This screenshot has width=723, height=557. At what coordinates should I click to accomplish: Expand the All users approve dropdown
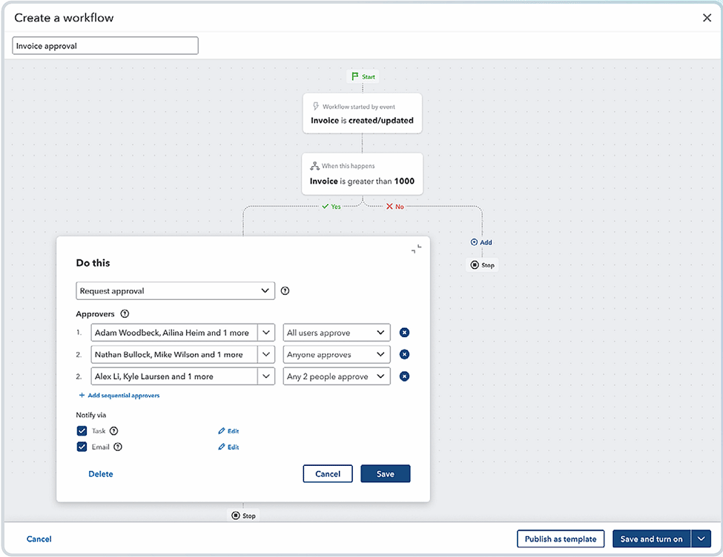tap(337, 332)
